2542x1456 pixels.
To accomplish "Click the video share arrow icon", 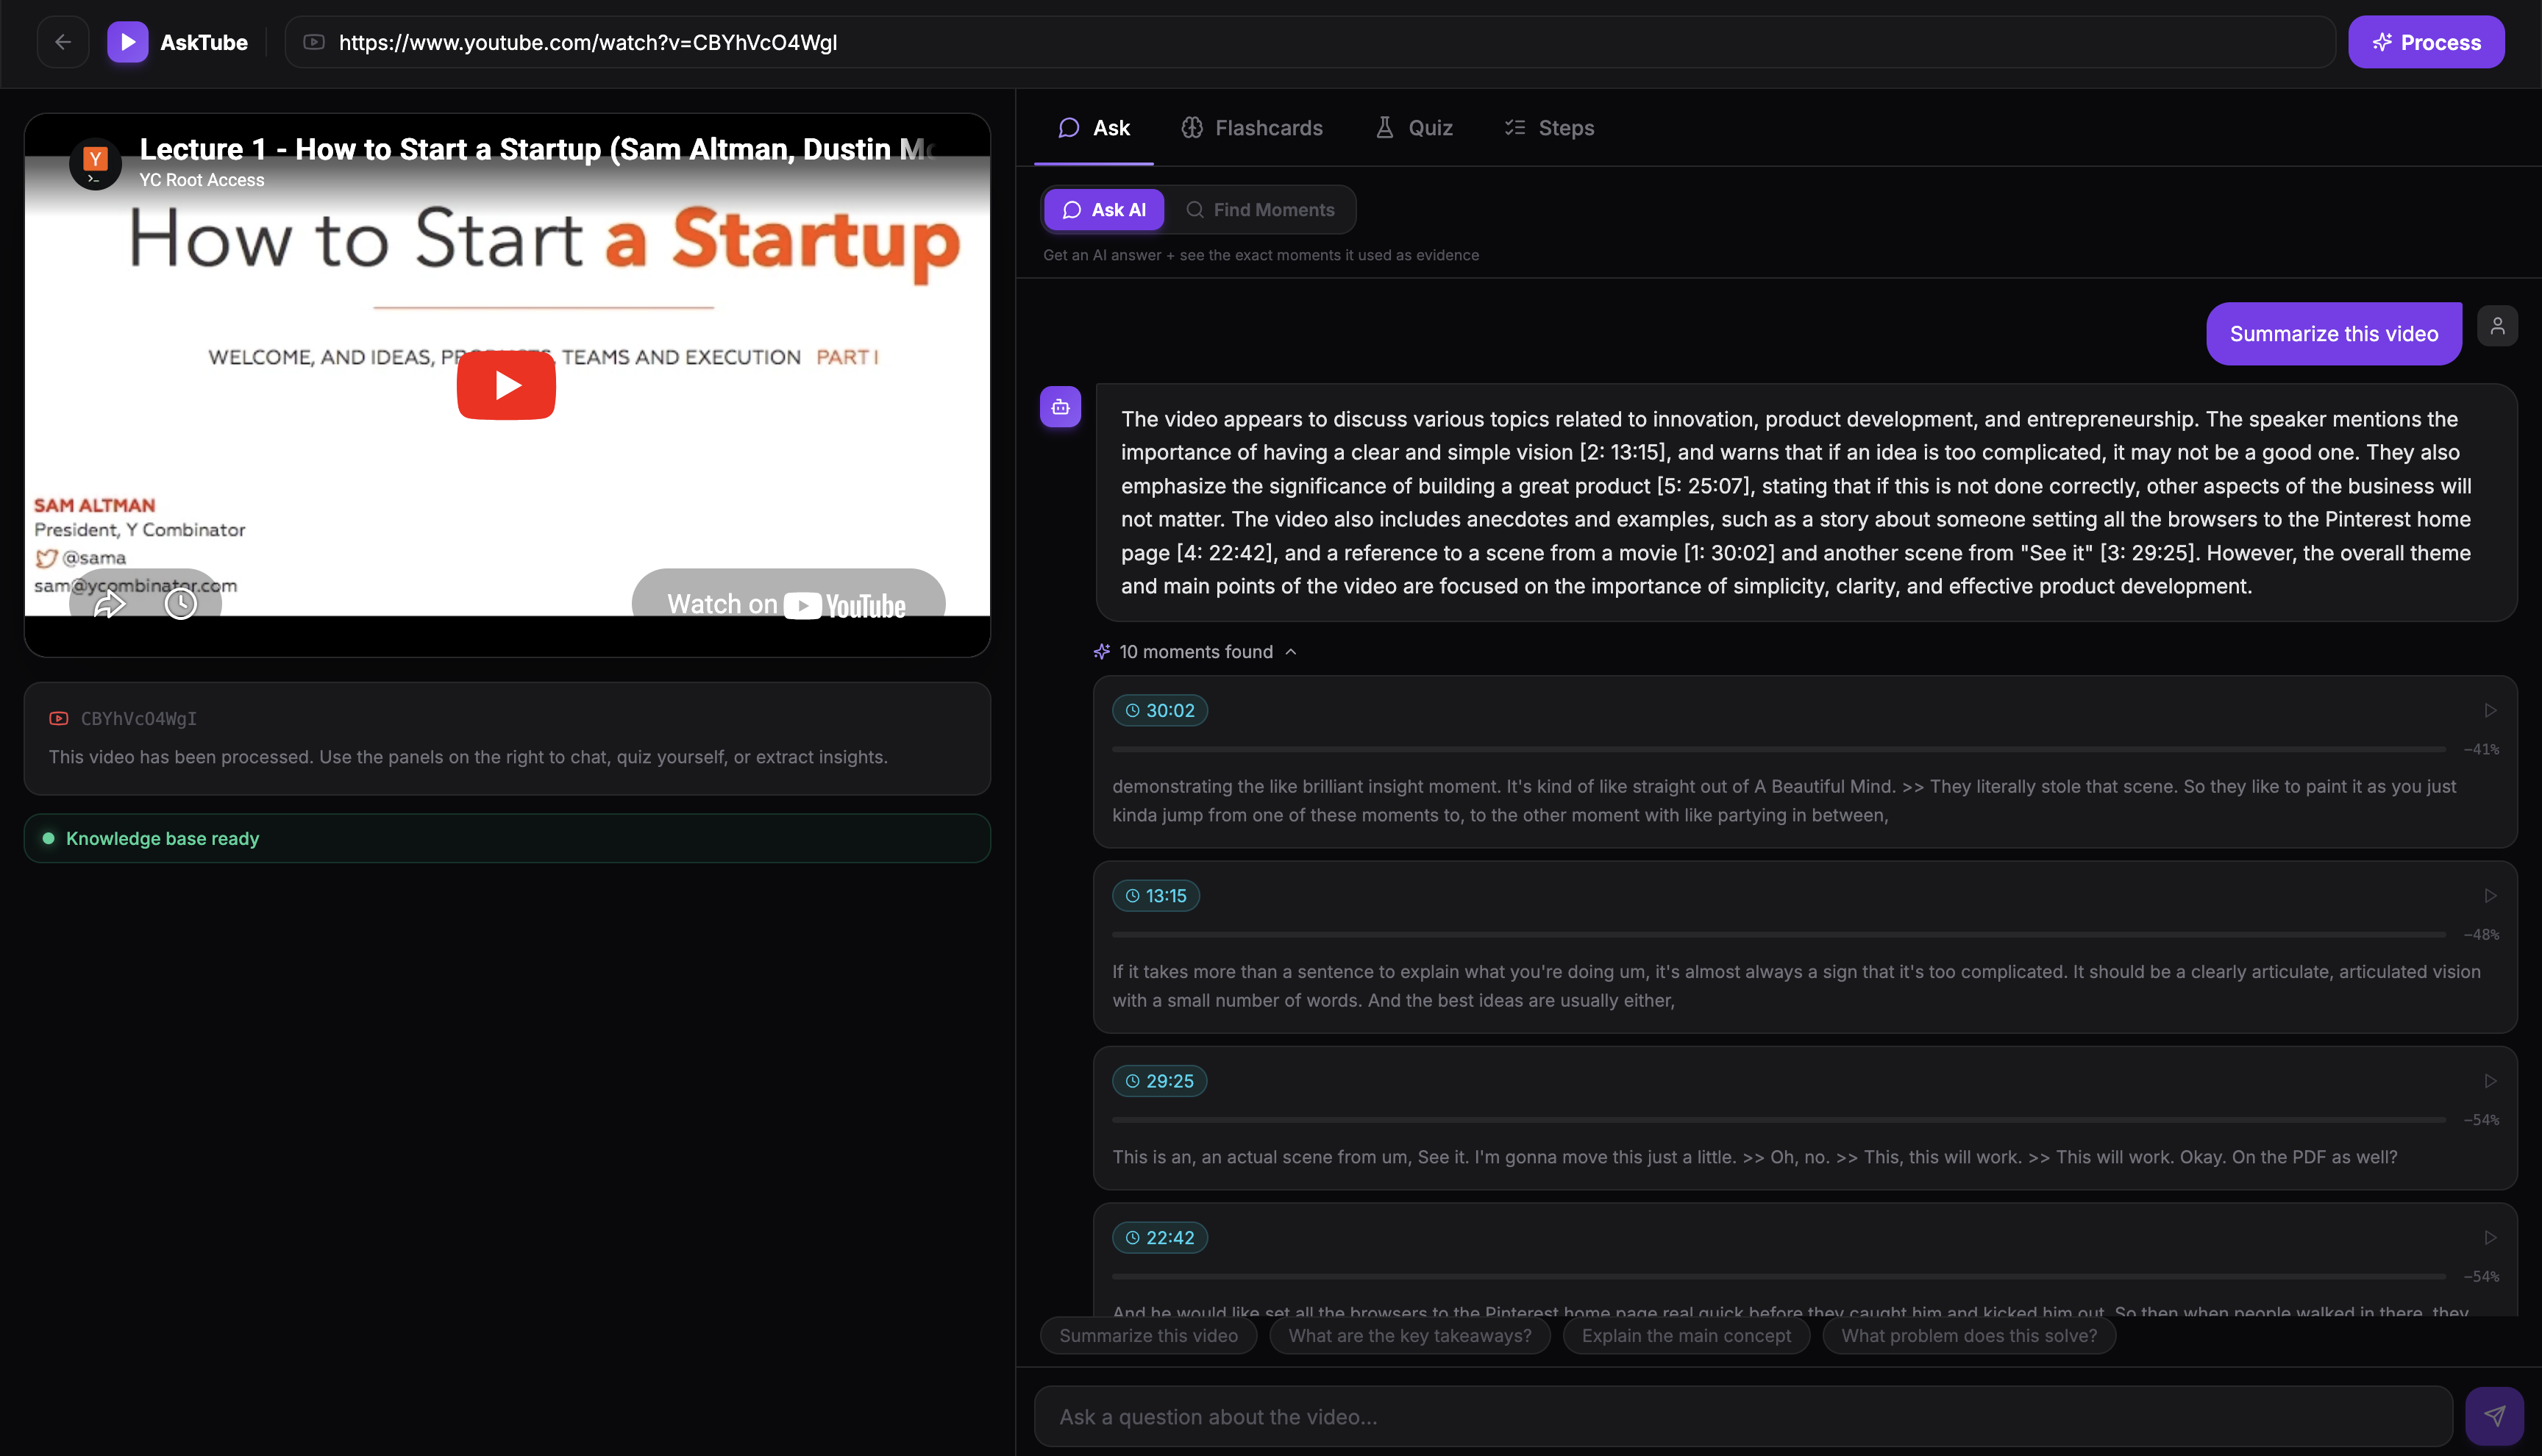I will [109, 603].
